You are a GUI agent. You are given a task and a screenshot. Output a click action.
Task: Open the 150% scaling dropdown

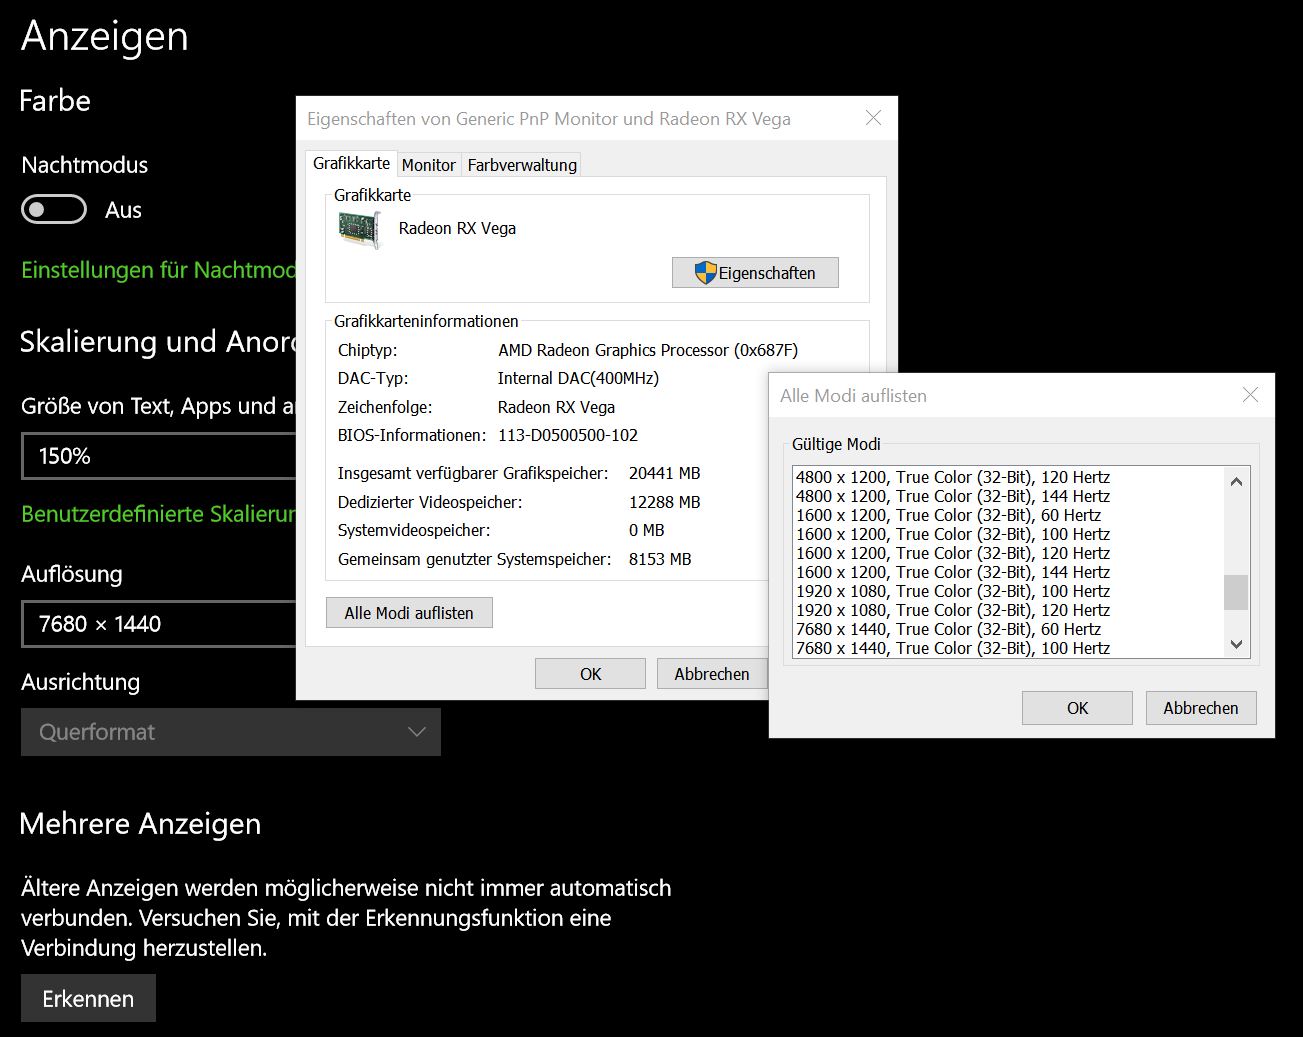tap(158, 456)
